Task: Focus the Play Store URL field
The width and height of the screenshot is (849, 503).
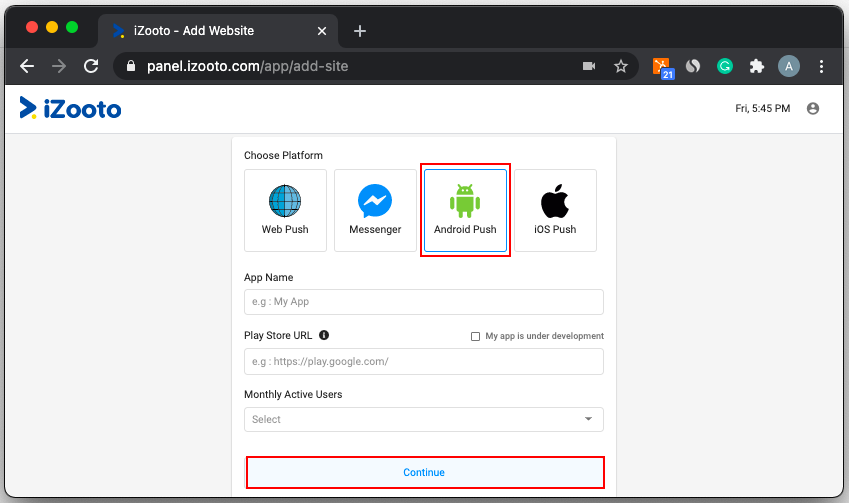Action: pyautogui.click(x=424, y=361)
